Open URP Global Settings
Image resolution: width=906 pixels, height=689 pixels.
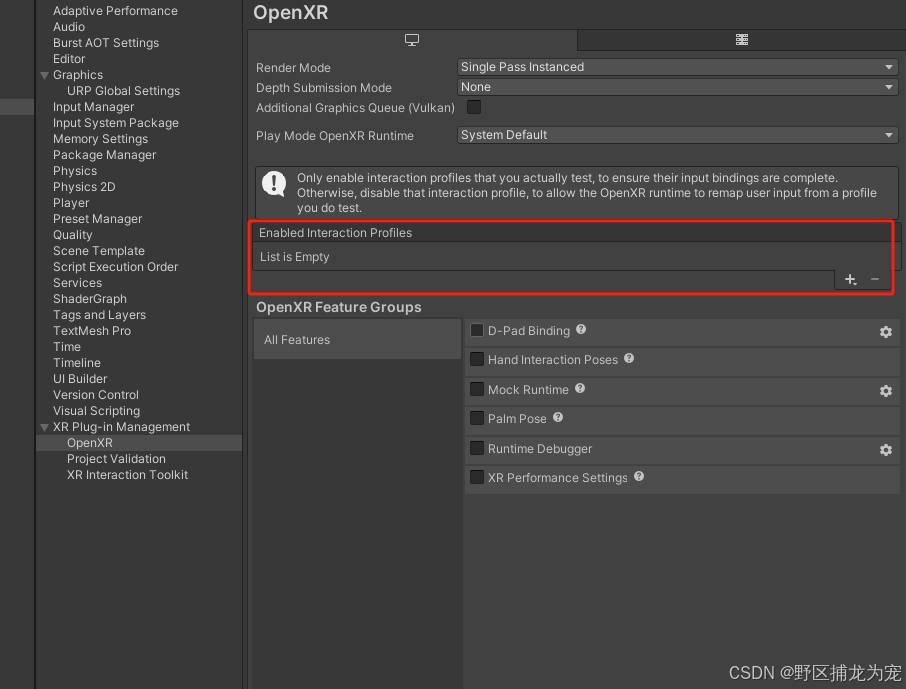tap(123, 91)
